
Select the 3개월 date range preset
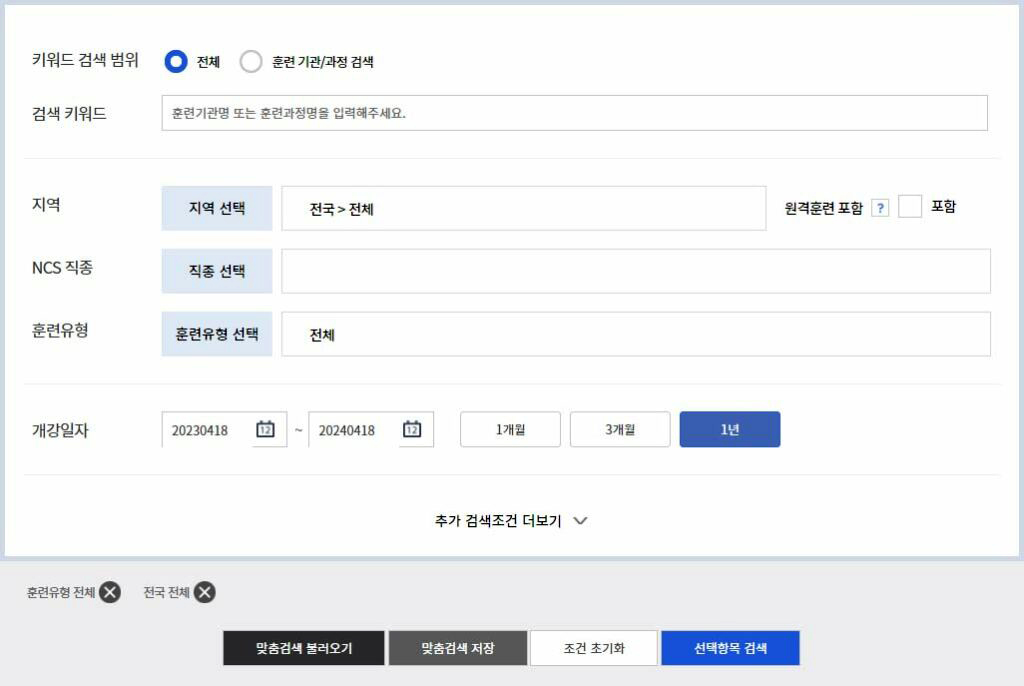620,429
